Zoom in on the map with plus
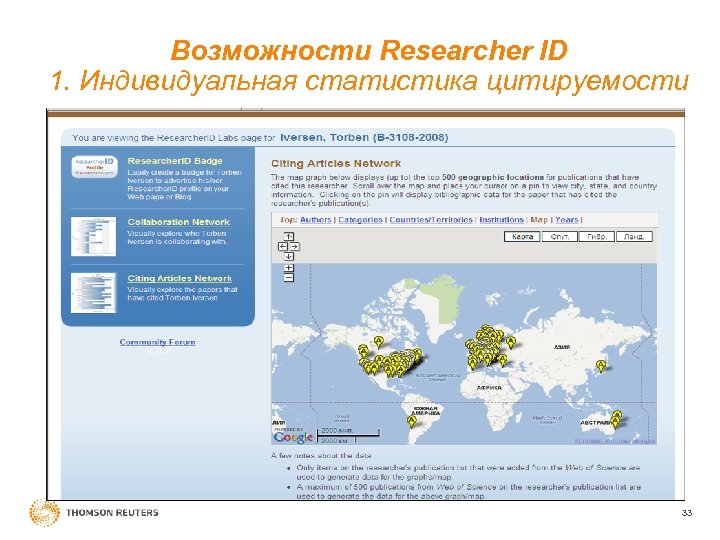The height and width of the screenshot is (540, 720). point(288,268)
